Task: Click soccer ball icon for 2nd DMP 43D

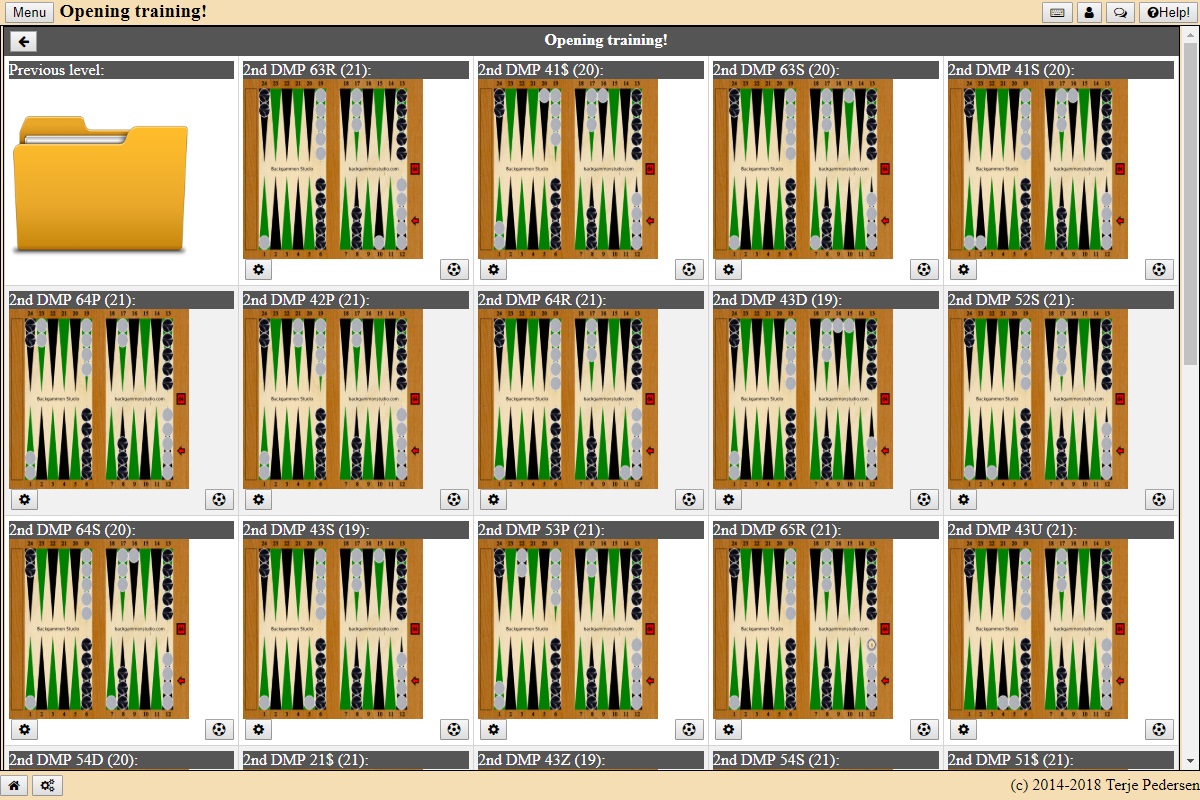Action: pos(924,499)
